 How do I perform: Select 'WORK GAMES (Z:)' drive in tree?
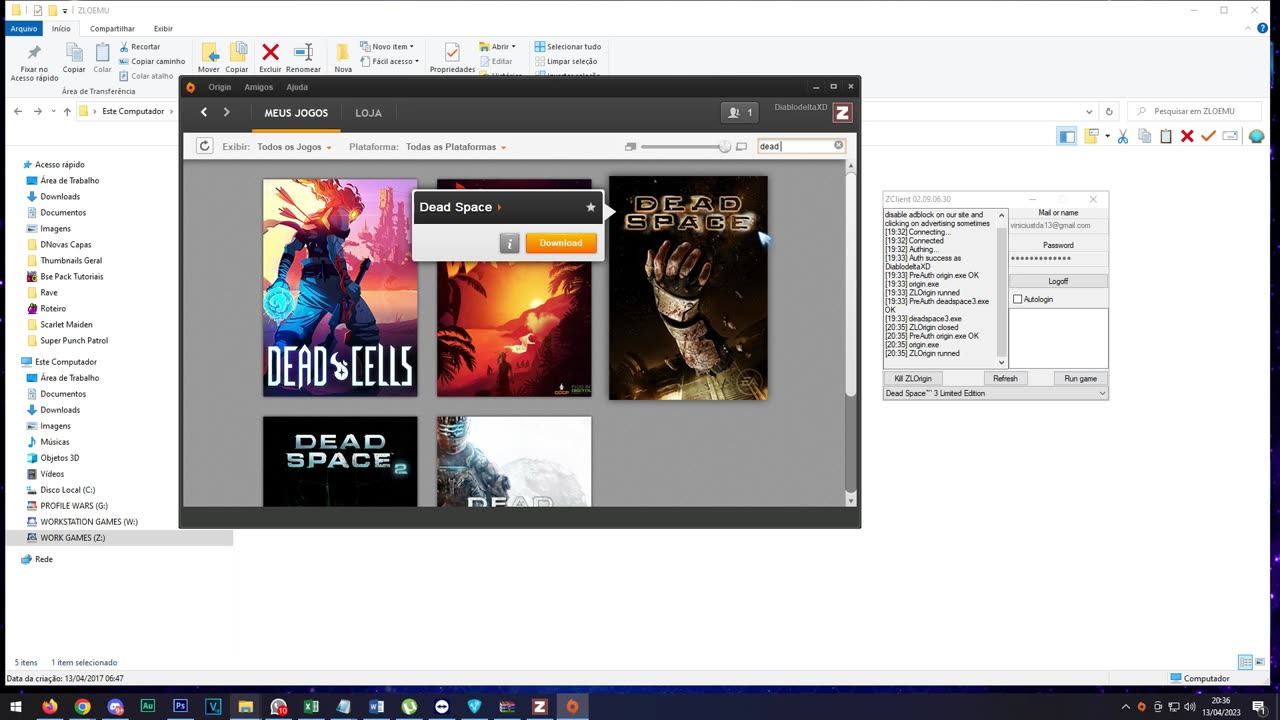tap(72, 538)
